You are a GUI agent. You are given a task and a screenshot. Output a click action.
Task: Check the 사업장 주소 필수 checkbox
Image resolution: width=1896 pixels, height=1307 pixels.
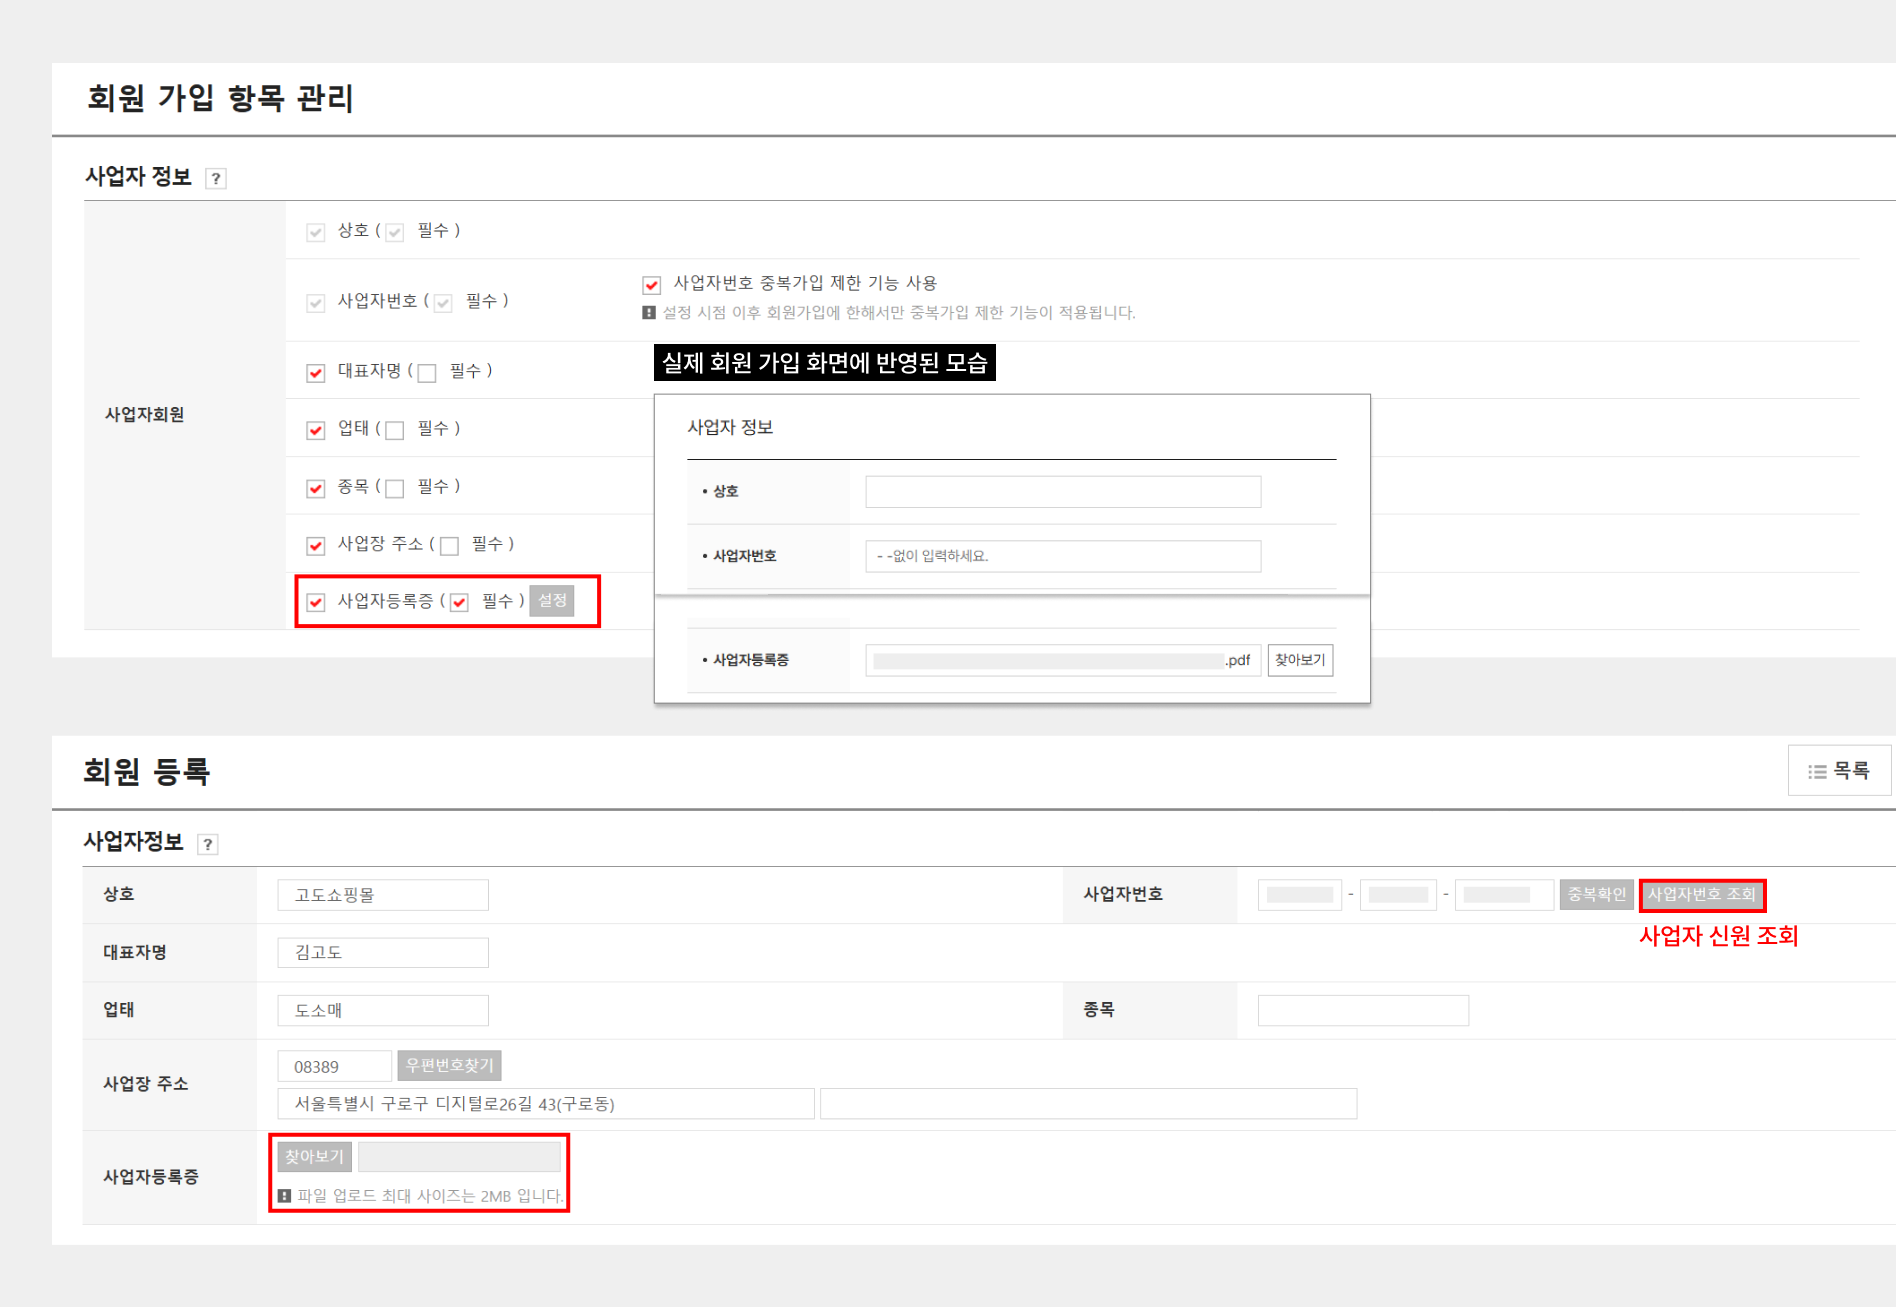450,545
